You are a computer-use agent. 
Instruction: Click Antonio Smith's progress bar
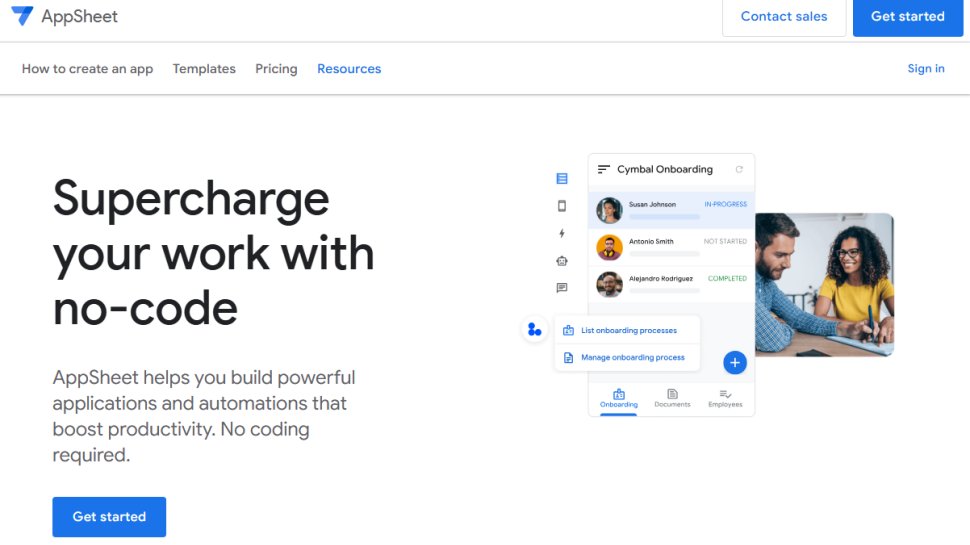664,254
